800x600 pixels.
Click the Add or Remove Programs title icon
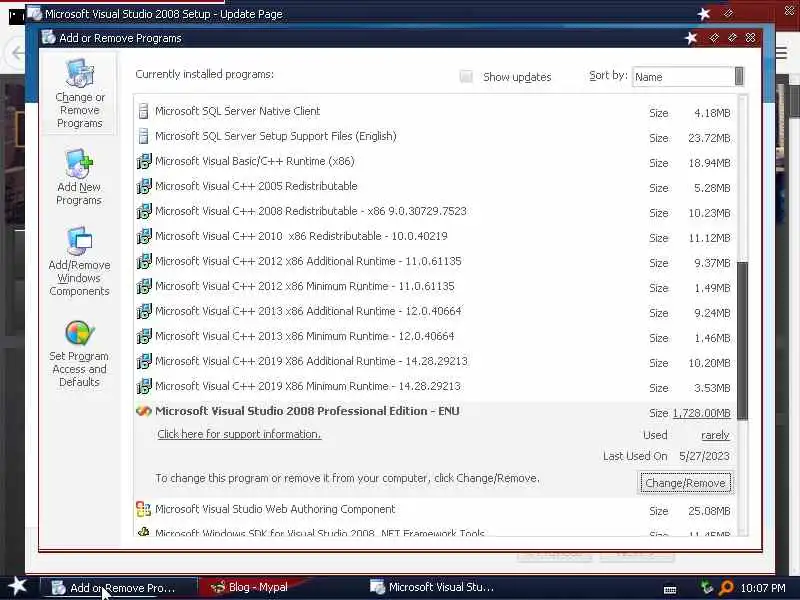point(48,38)
